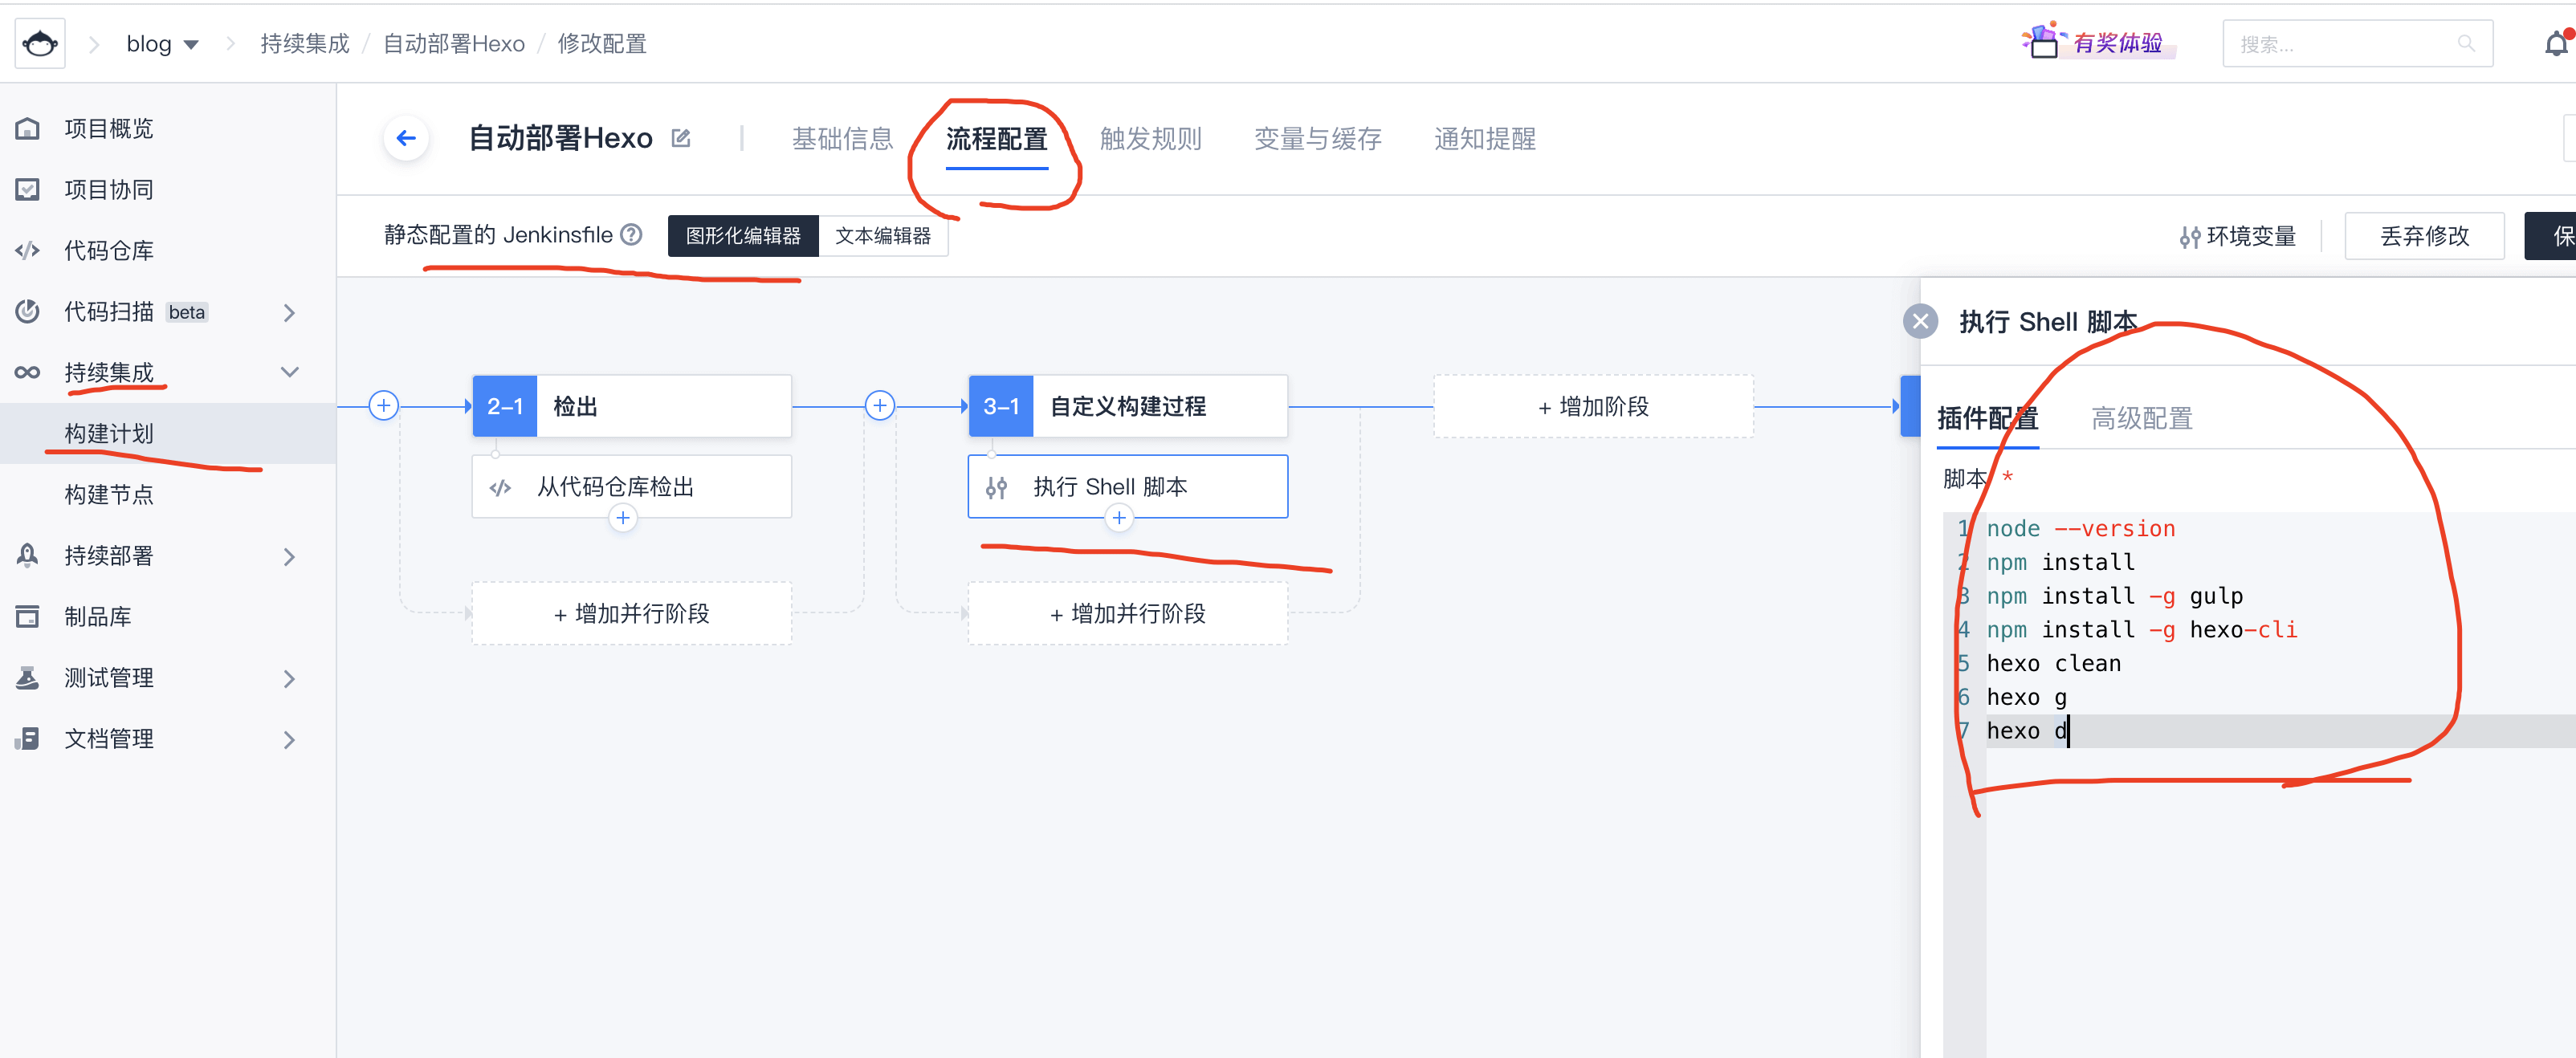Switch to 图形化编辑器 mode
The width and height of the screenshot is (2576, 1058).
[x=743, y=236]
